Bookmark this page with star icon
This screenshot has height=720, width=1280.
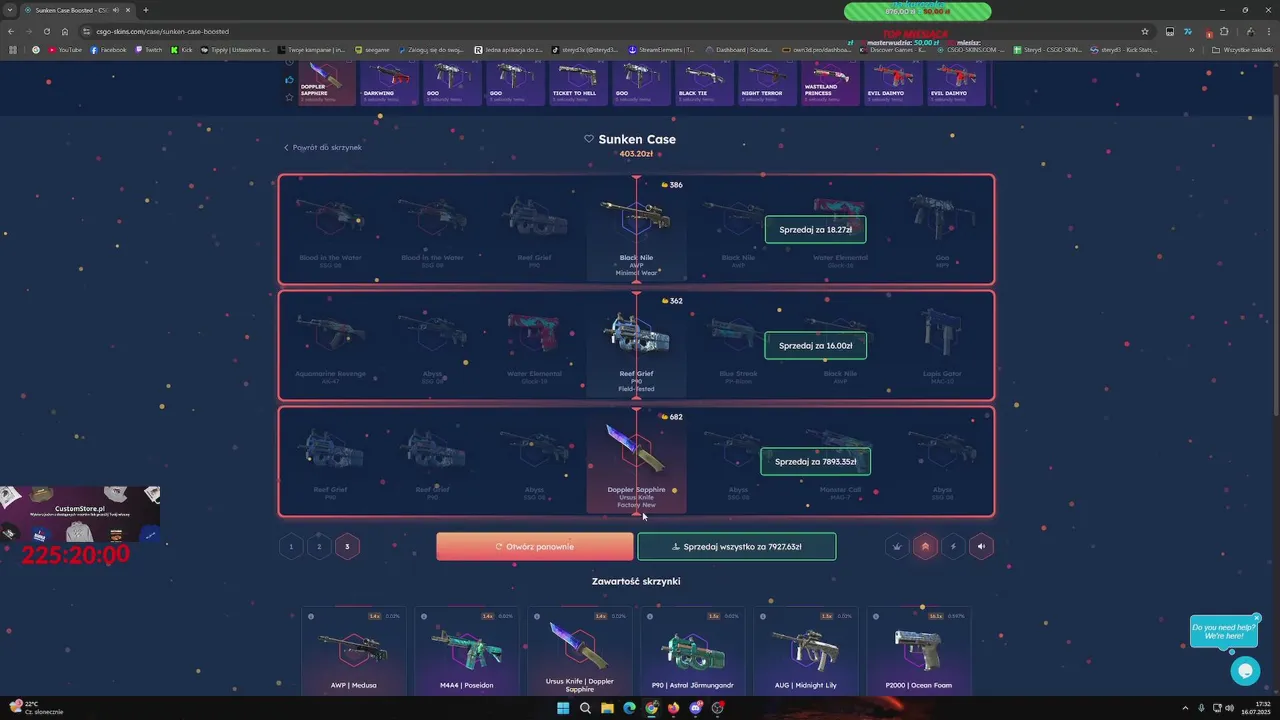(x=1145, y=31)
